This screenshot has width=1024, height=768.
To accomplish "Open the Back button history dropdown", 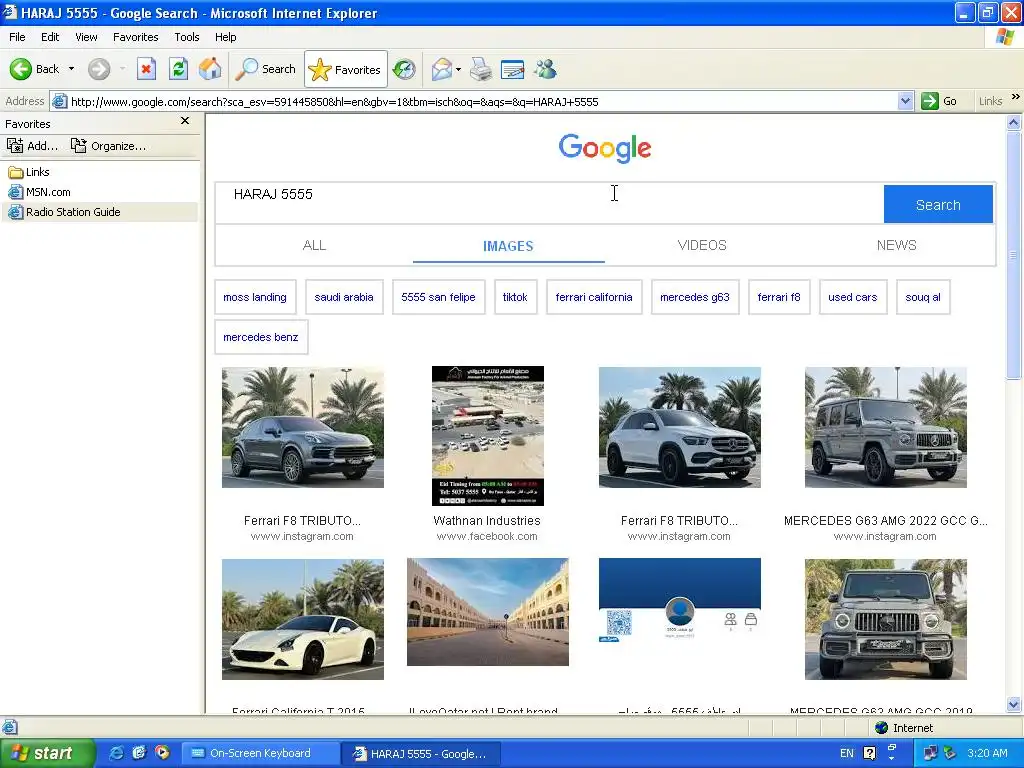I will coord(71,69).
